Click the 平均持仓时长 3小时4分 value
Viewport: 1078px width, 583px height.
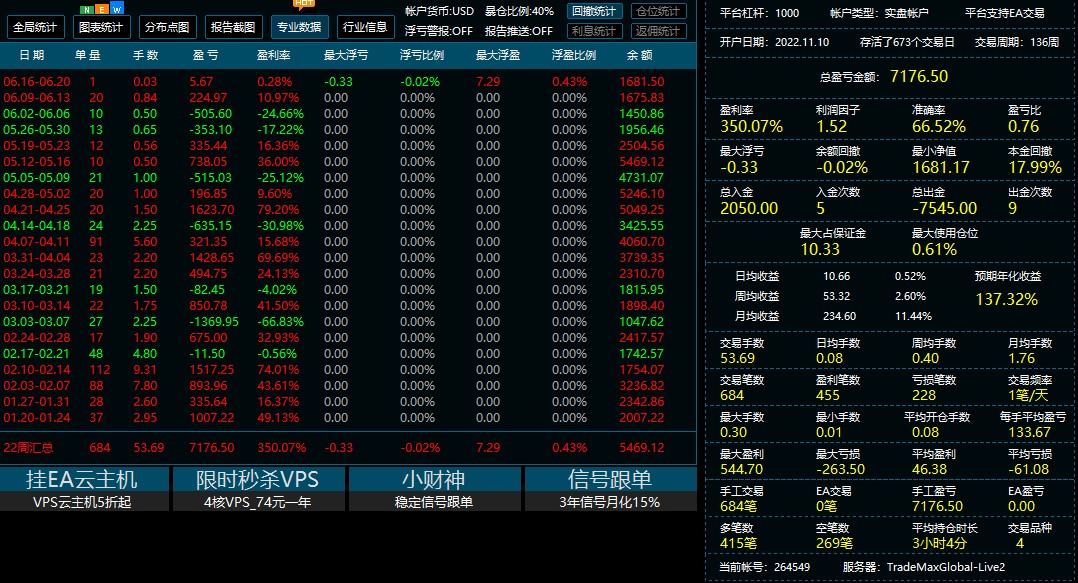[939, 543]
